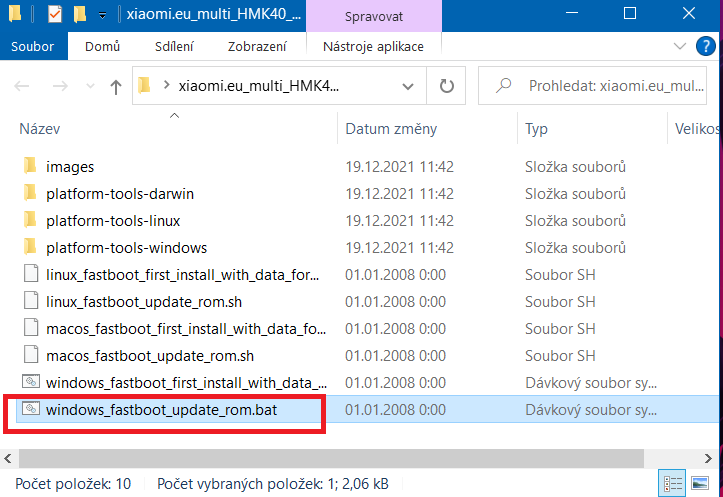Click the address bar folder icon
This screenshot has height=497, width=723.
(144, 85)
